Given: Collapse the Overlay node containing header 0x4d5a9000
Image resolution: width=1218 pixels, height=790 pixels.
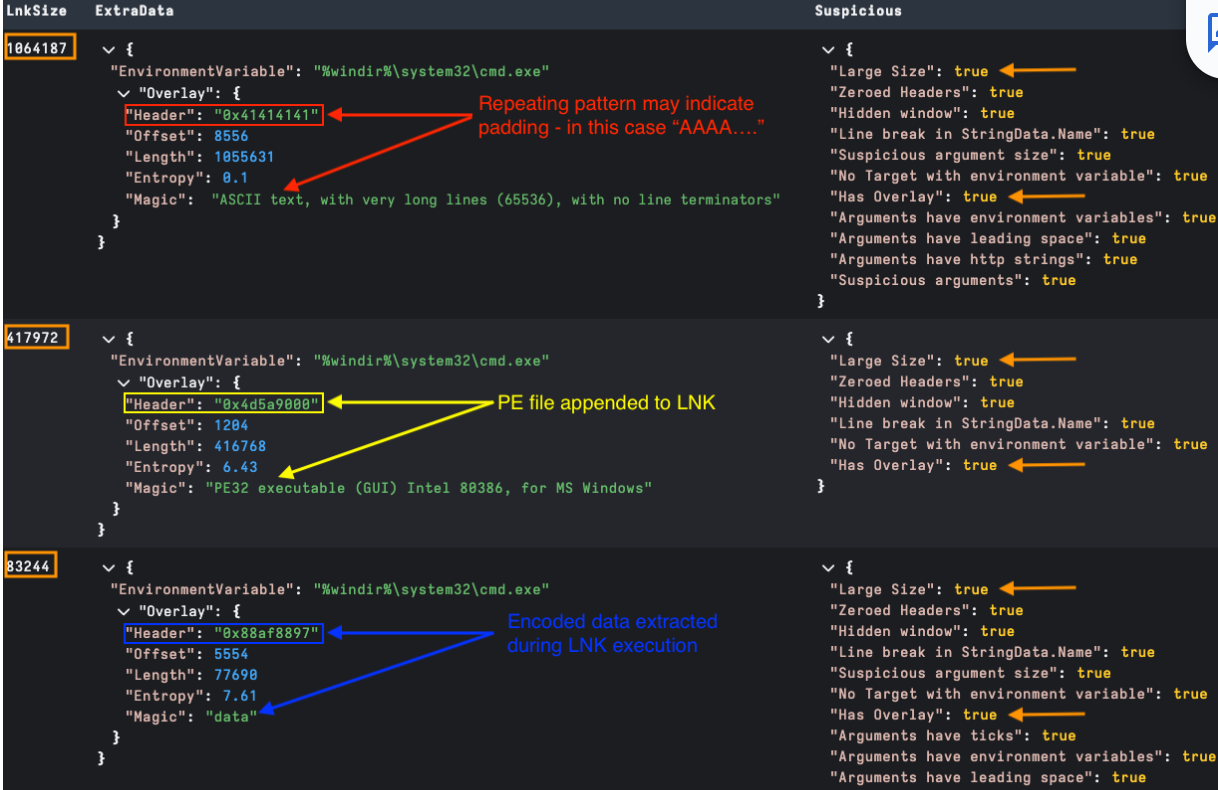Looking at the screenshot, I should 123,382.
